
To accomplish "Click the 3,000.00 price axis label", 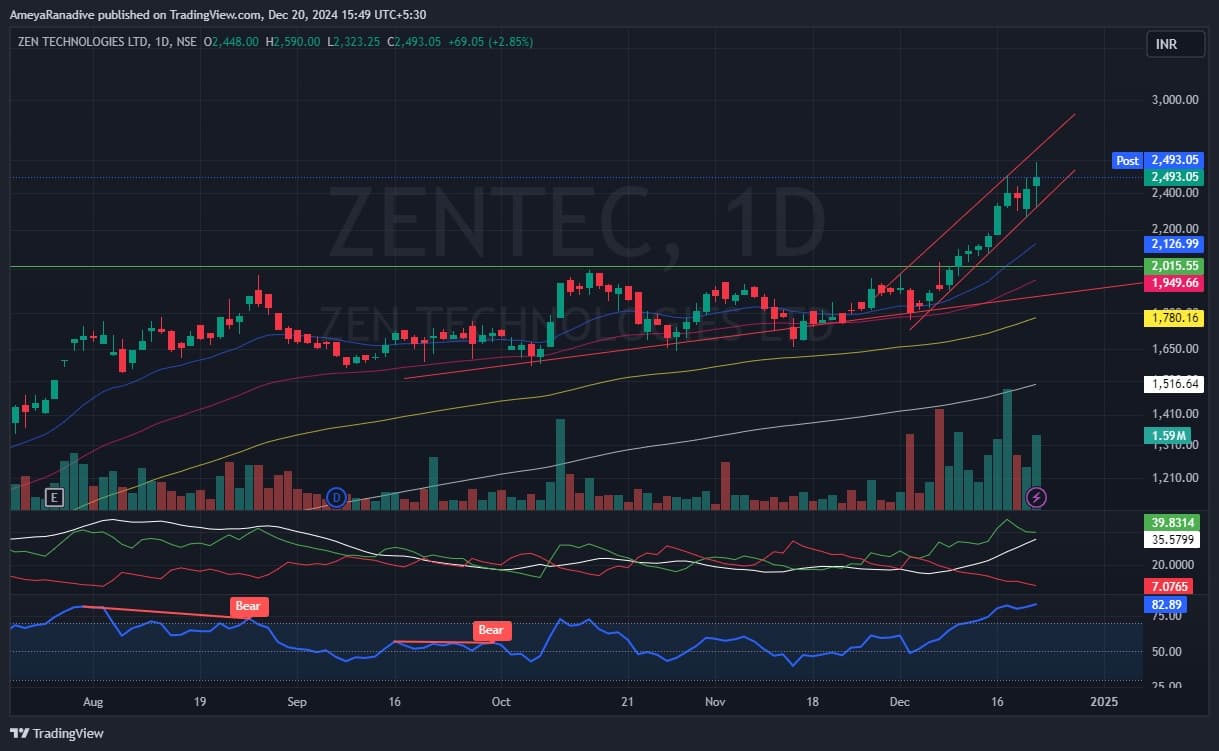I will pyautogui.click(x=1175, y=99).
